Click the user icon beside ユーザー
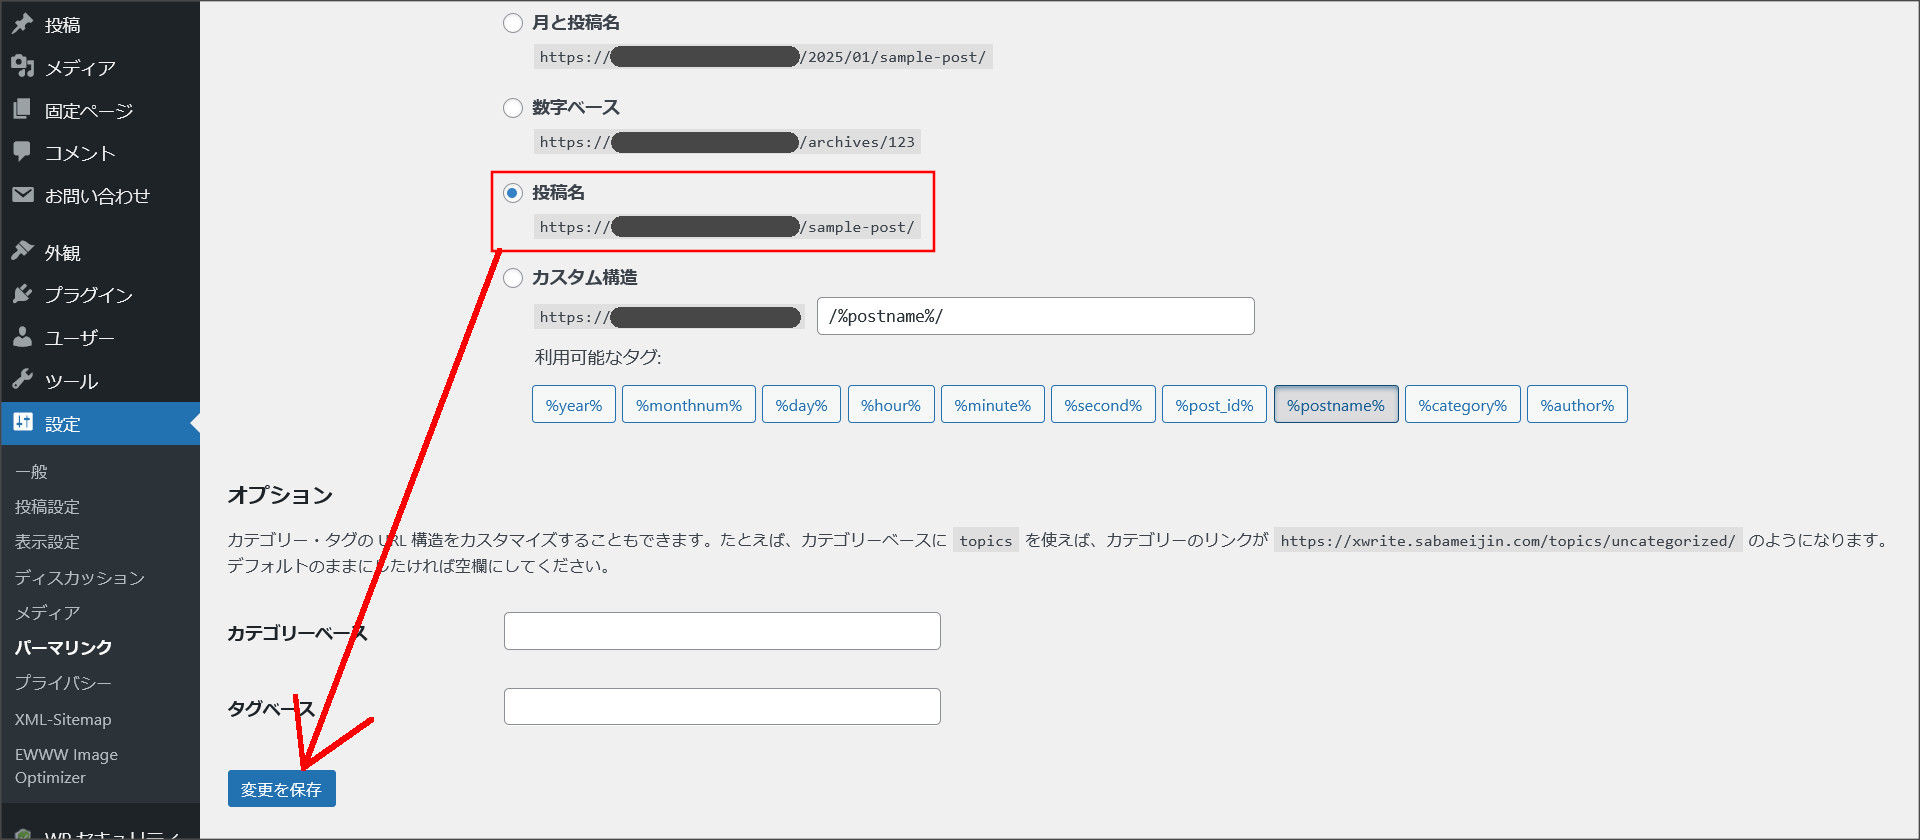1920x840 pixels. (x=22, y=337)
